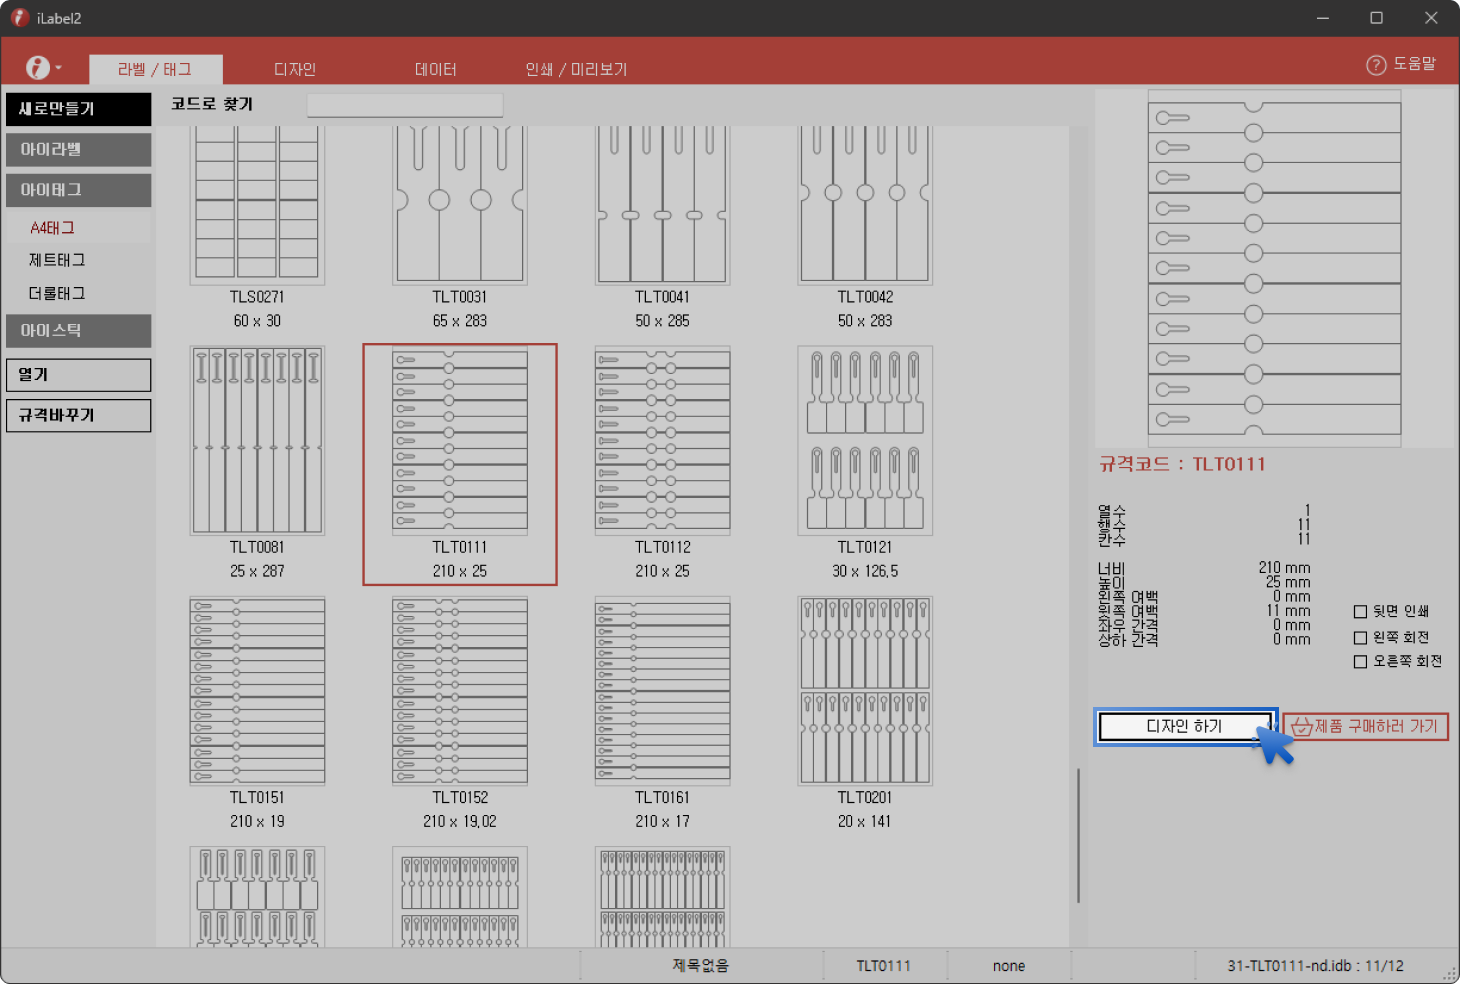Switch to the 라벨 / 태그 tab
The height and width of the screenshot is (984, 1460).
[x=155, y=69]
